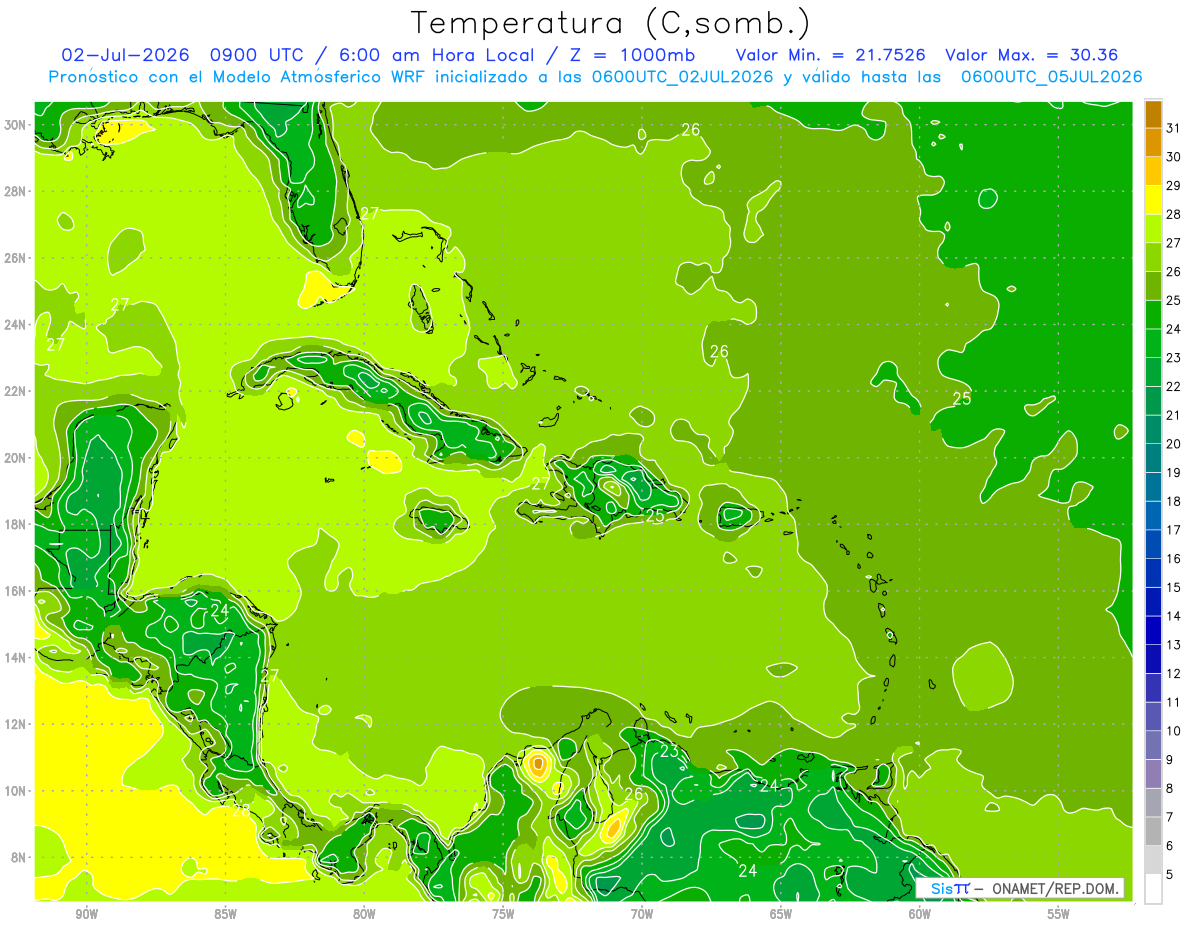Click the "26N" latitude axis label

click(17, 257)
